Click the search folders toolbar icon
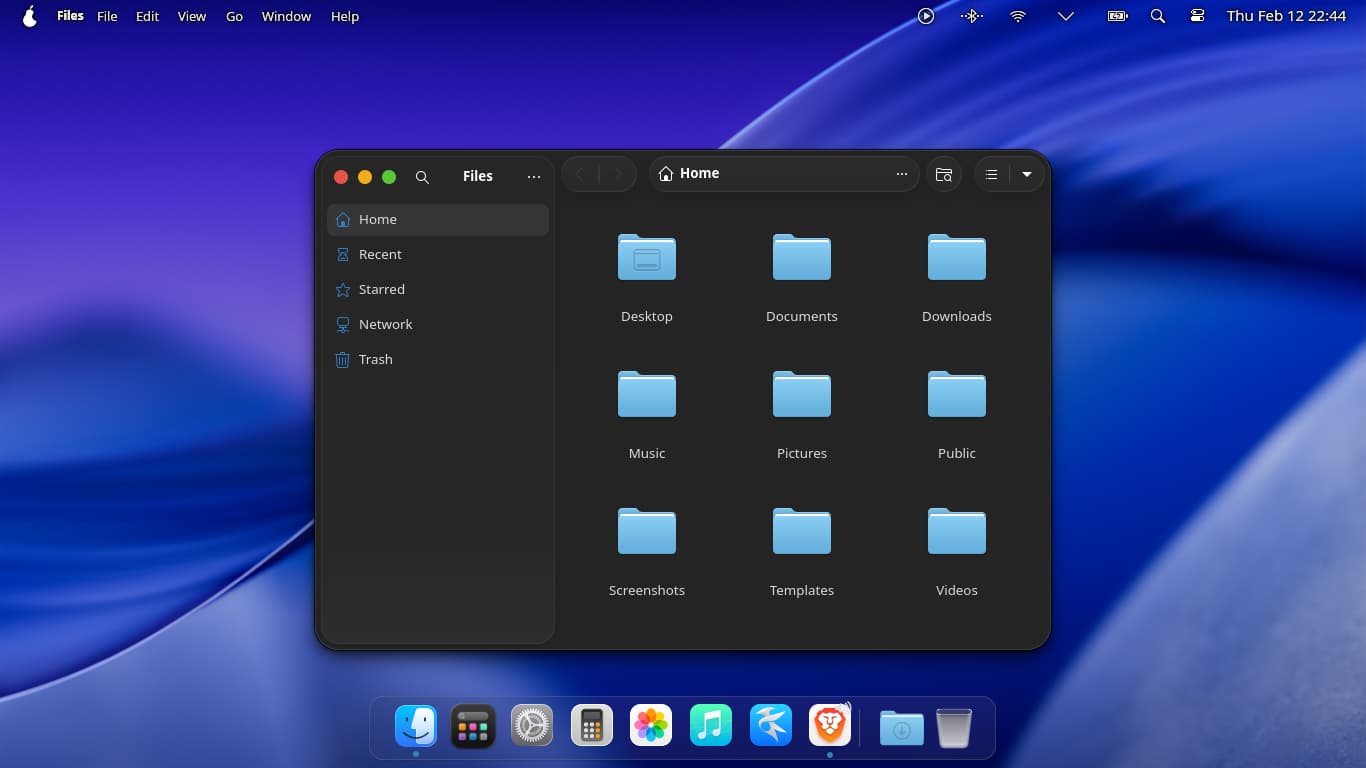The width and height of the screenshot is (1366, 768). (x=944, y=174)
